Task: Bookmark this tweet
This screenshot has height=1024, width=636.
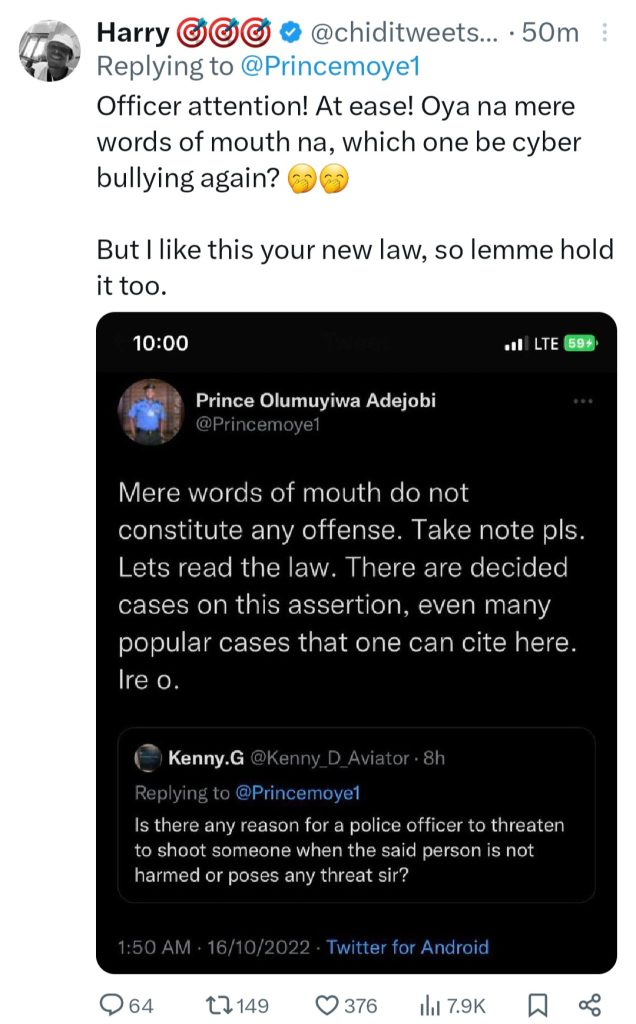Action: click(536, 1004)
